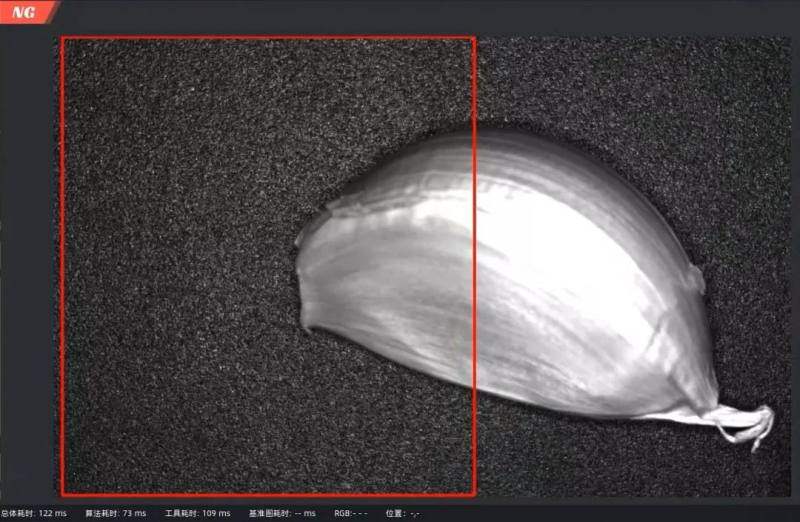Click the ROI box's bottom-right corner
Image resolution: width=800 pixels, height=522 pixels.
(x=474, y=494)
